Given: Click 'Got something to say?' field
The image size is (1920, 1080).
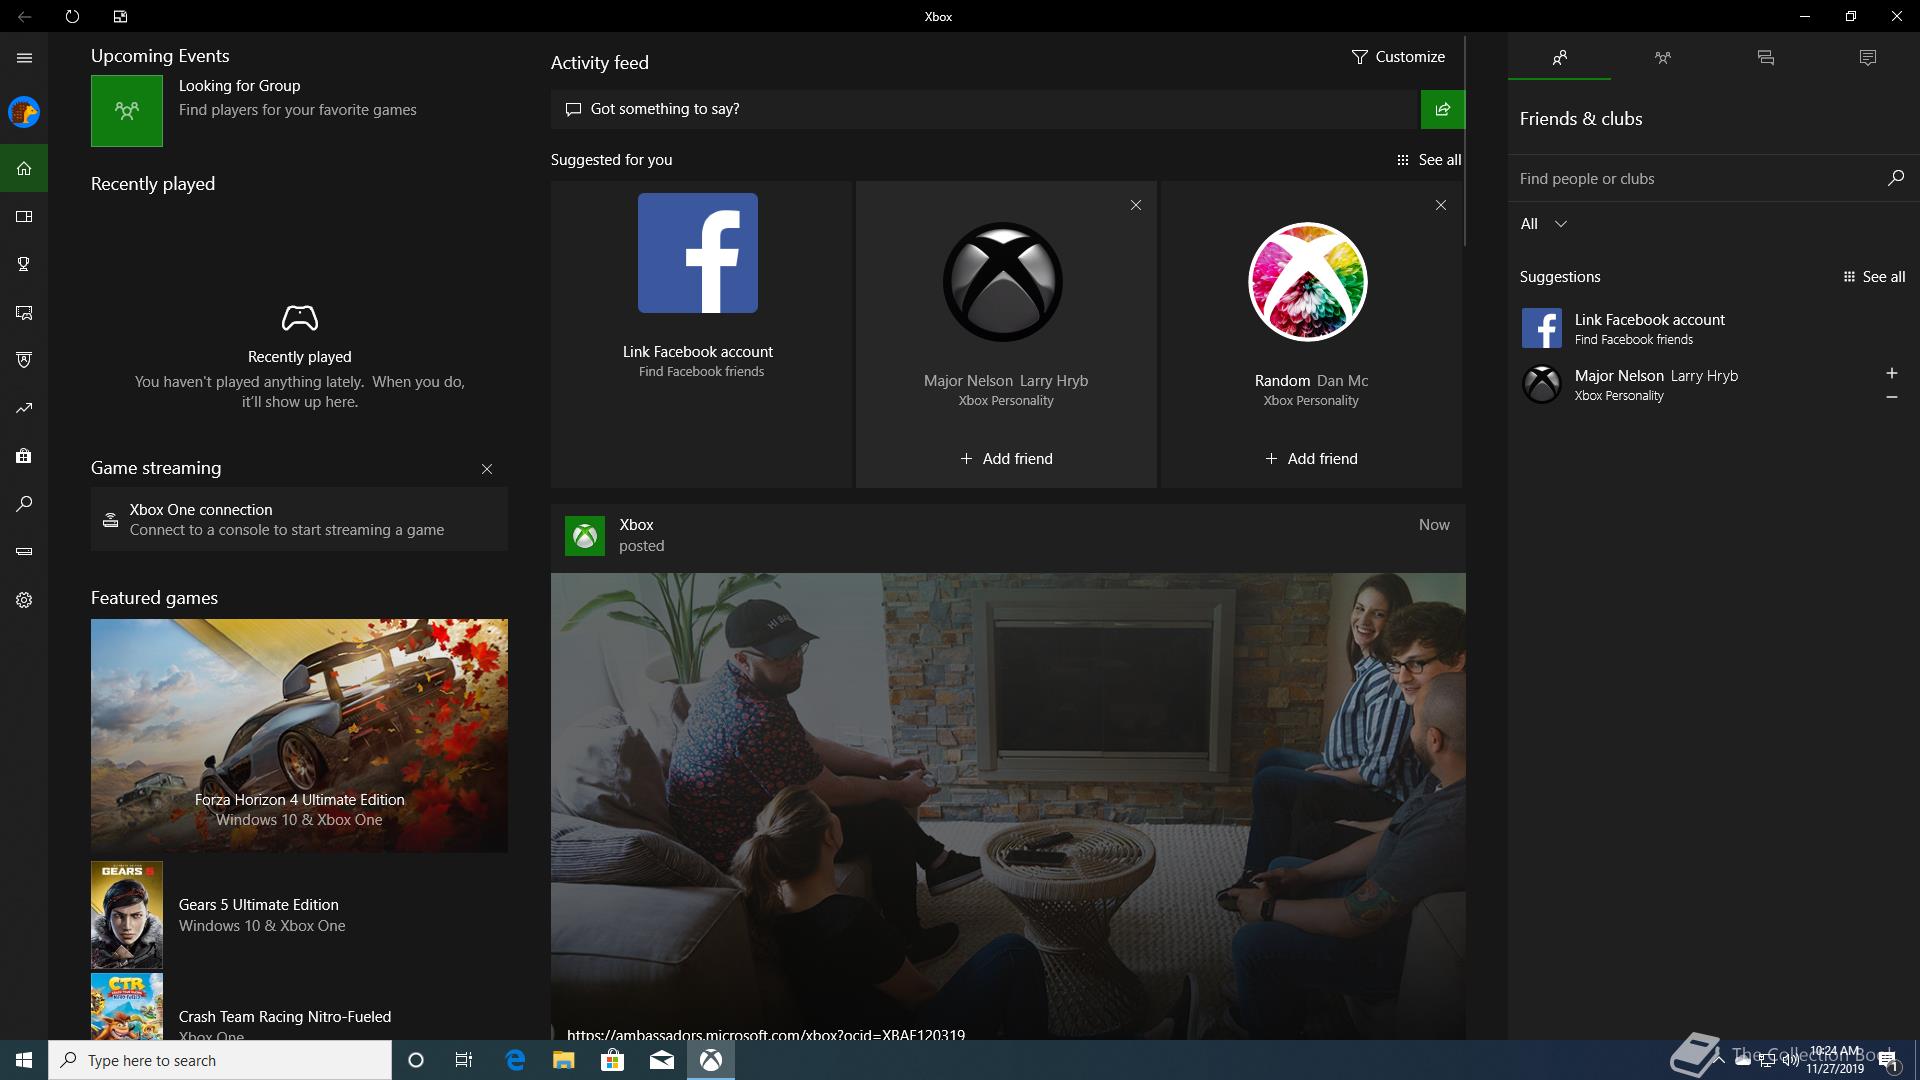Looking at the screenshot, I should coord(985,109).
